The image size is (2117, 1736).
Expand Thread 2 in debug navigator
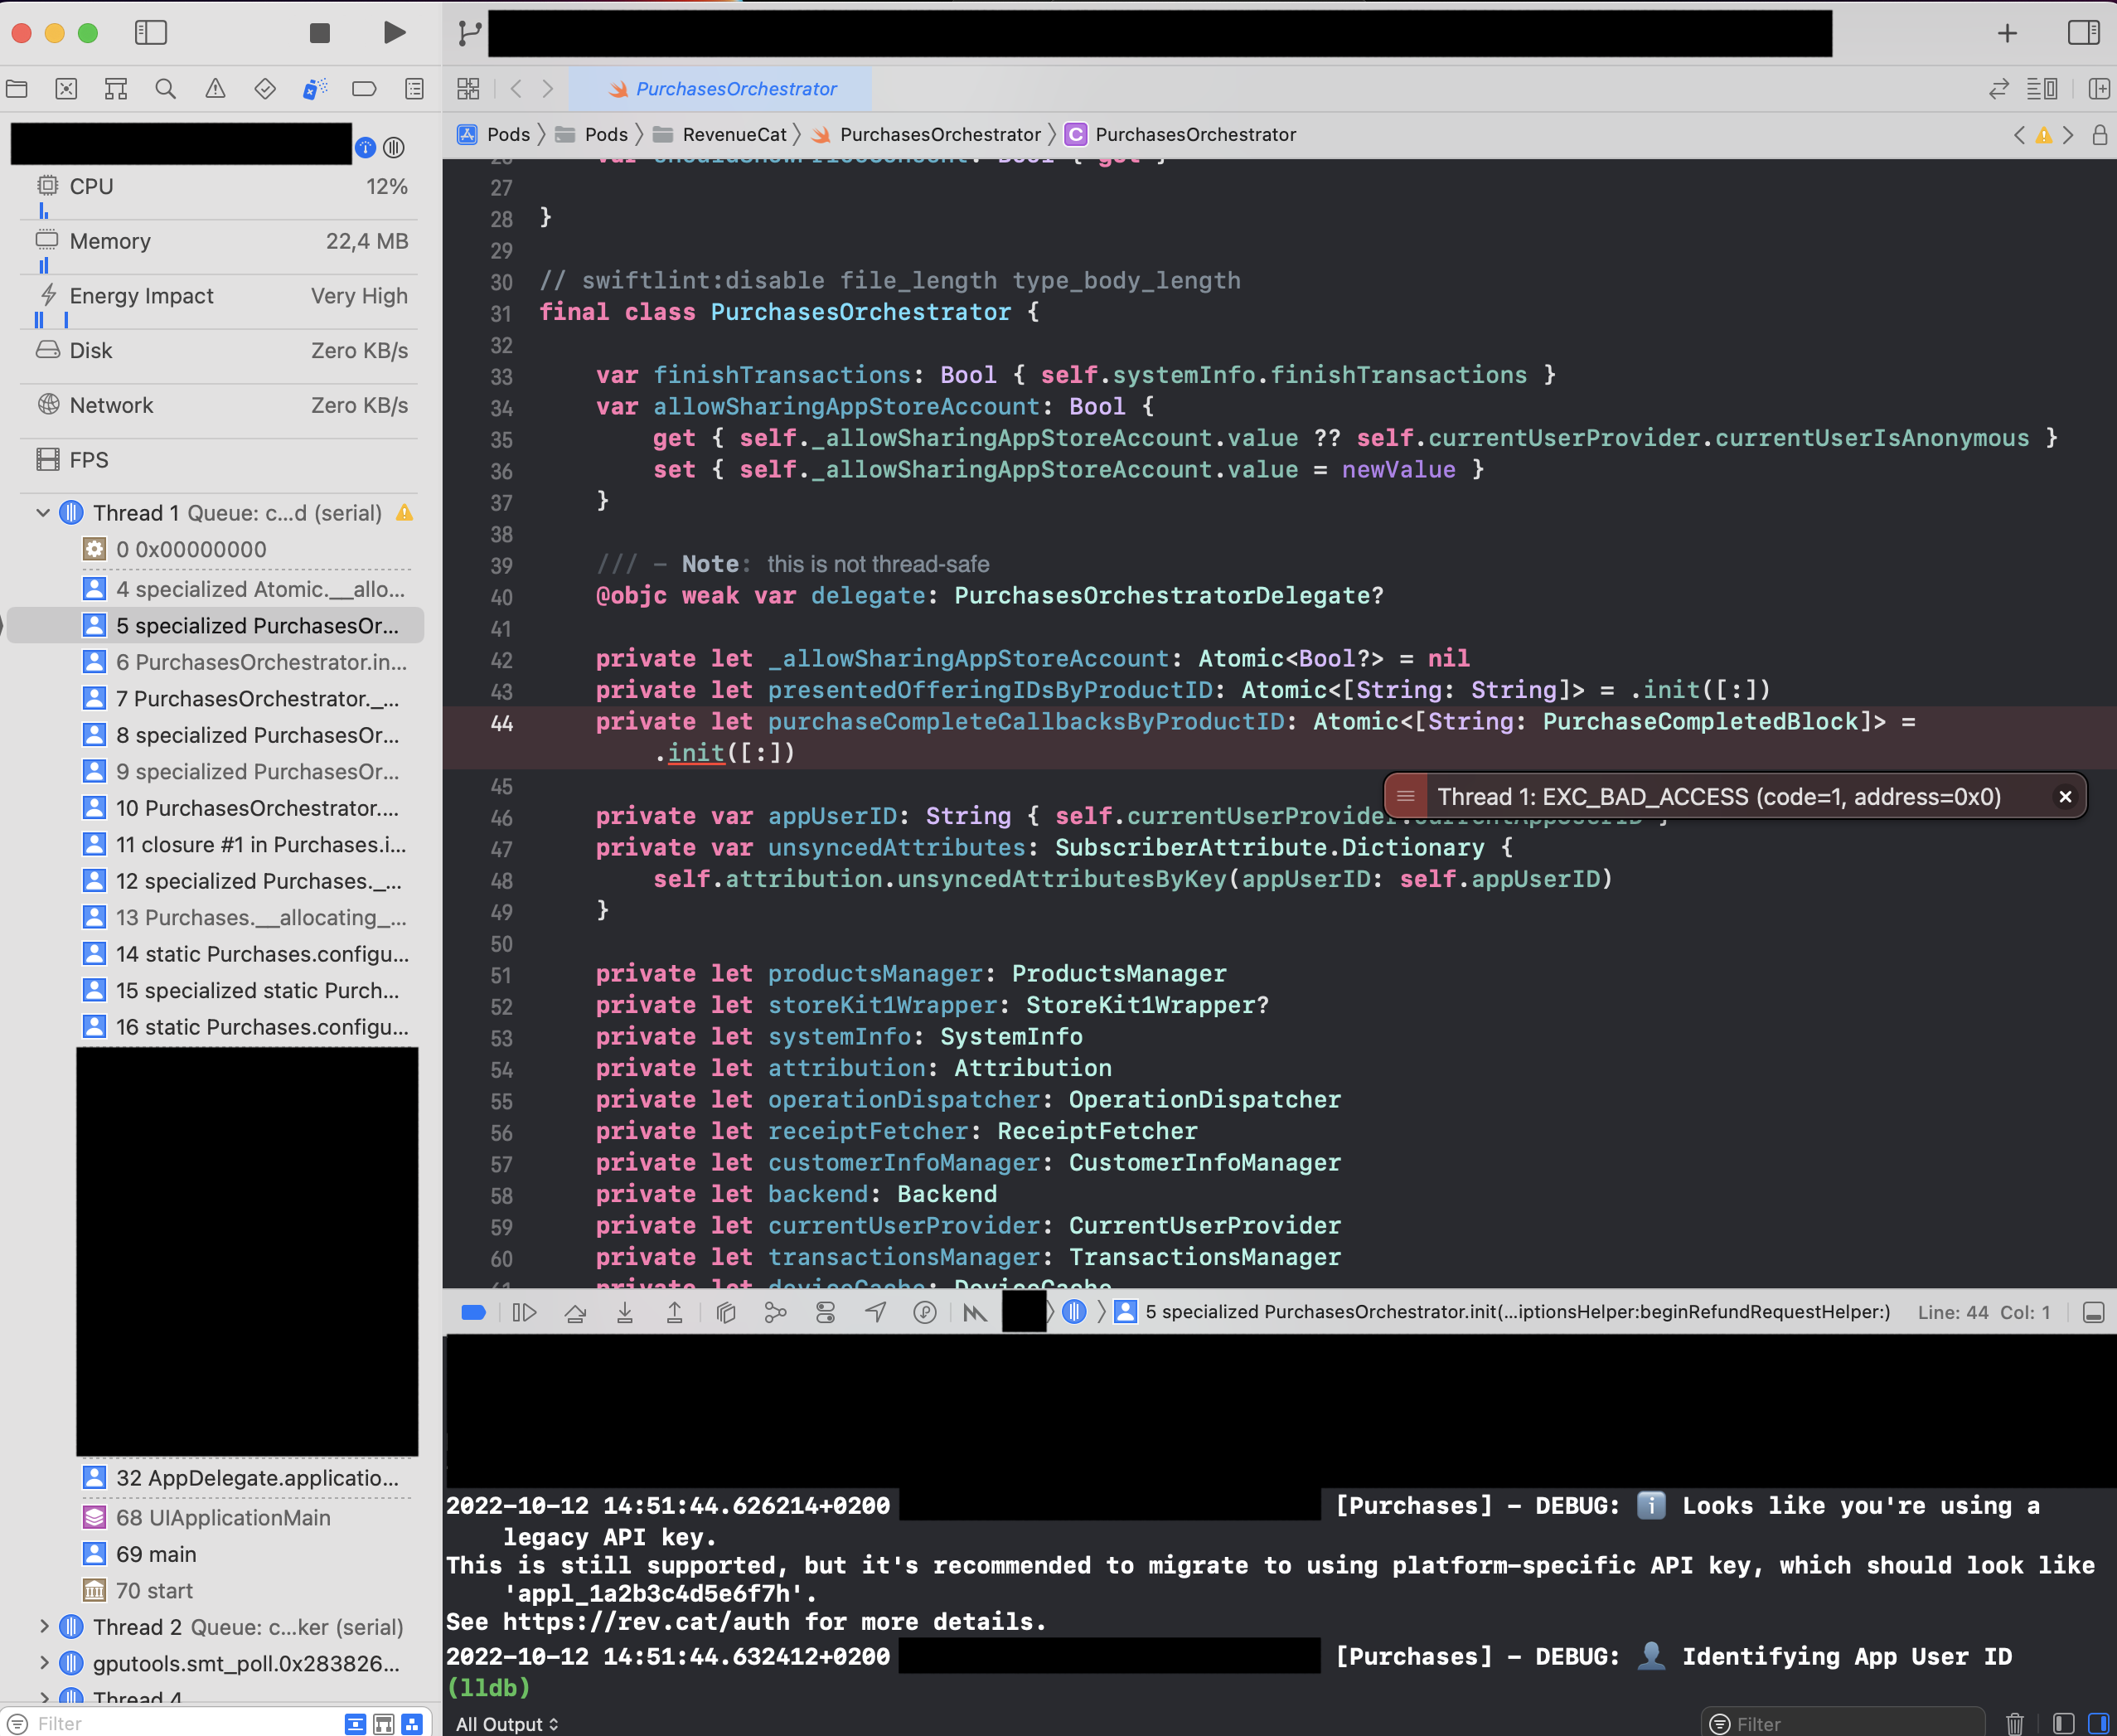[43, 1627]
